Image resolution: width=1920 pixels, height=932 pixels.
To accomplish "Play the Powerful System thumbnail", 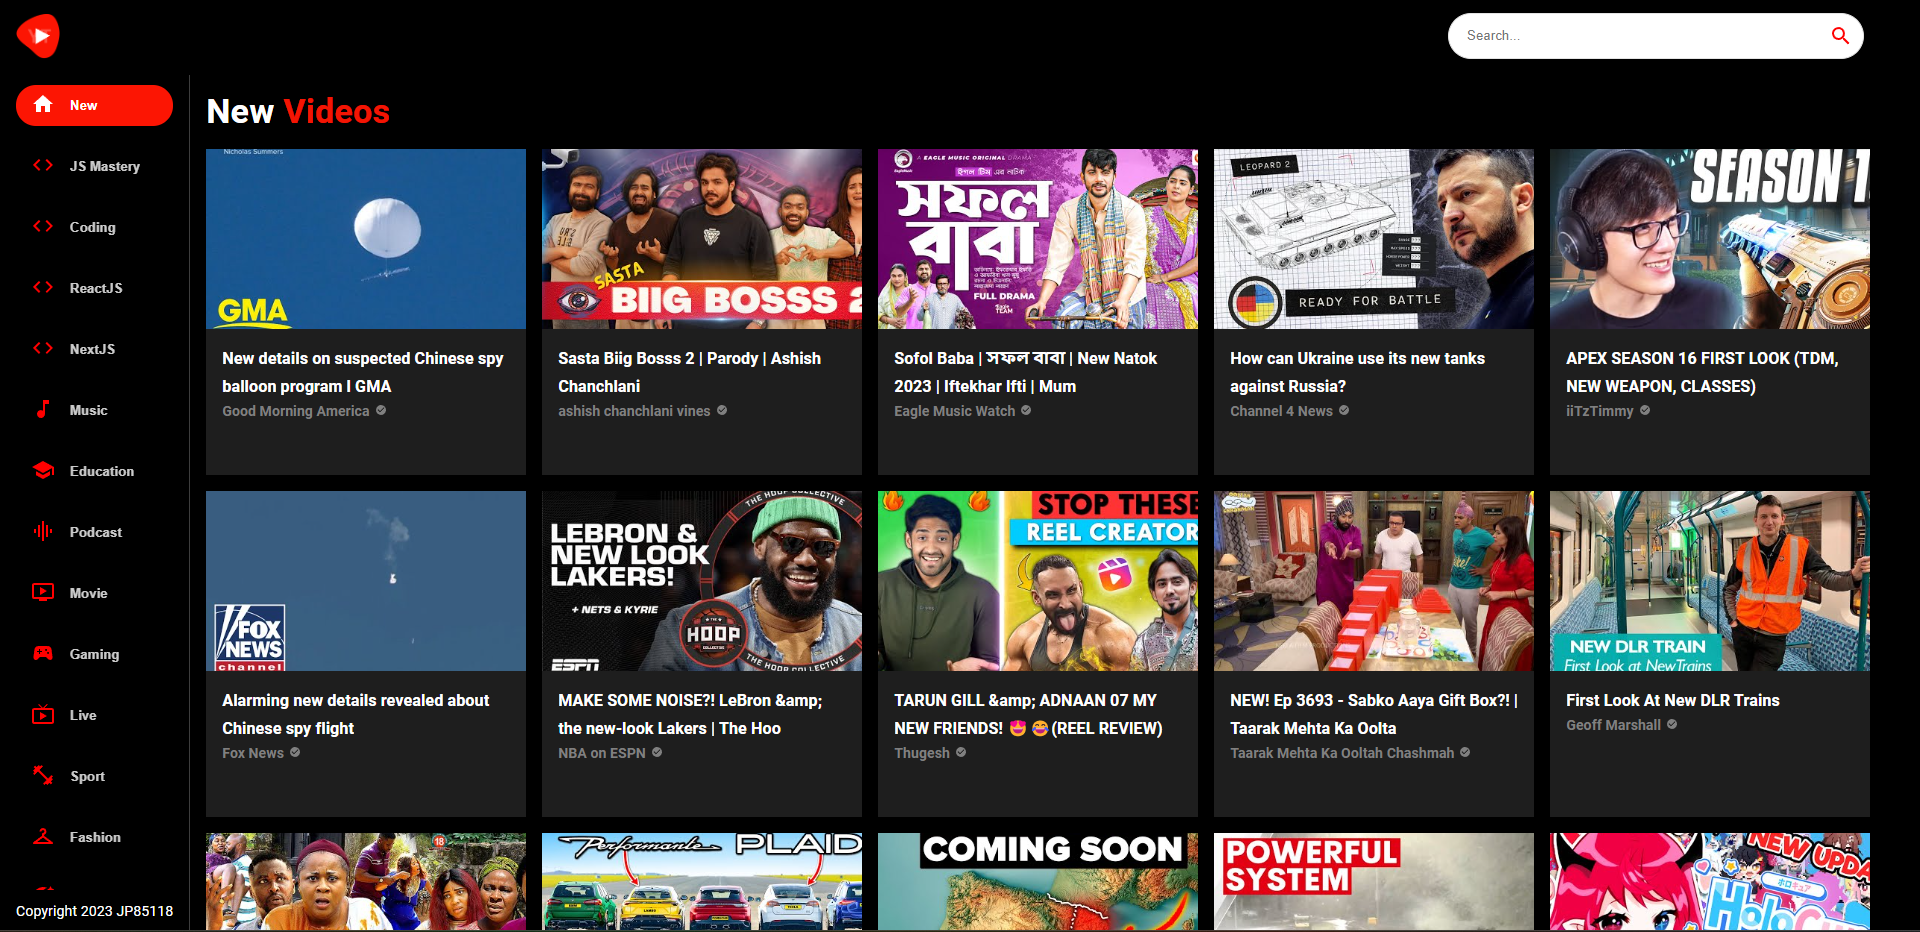I will [1374, 881].
